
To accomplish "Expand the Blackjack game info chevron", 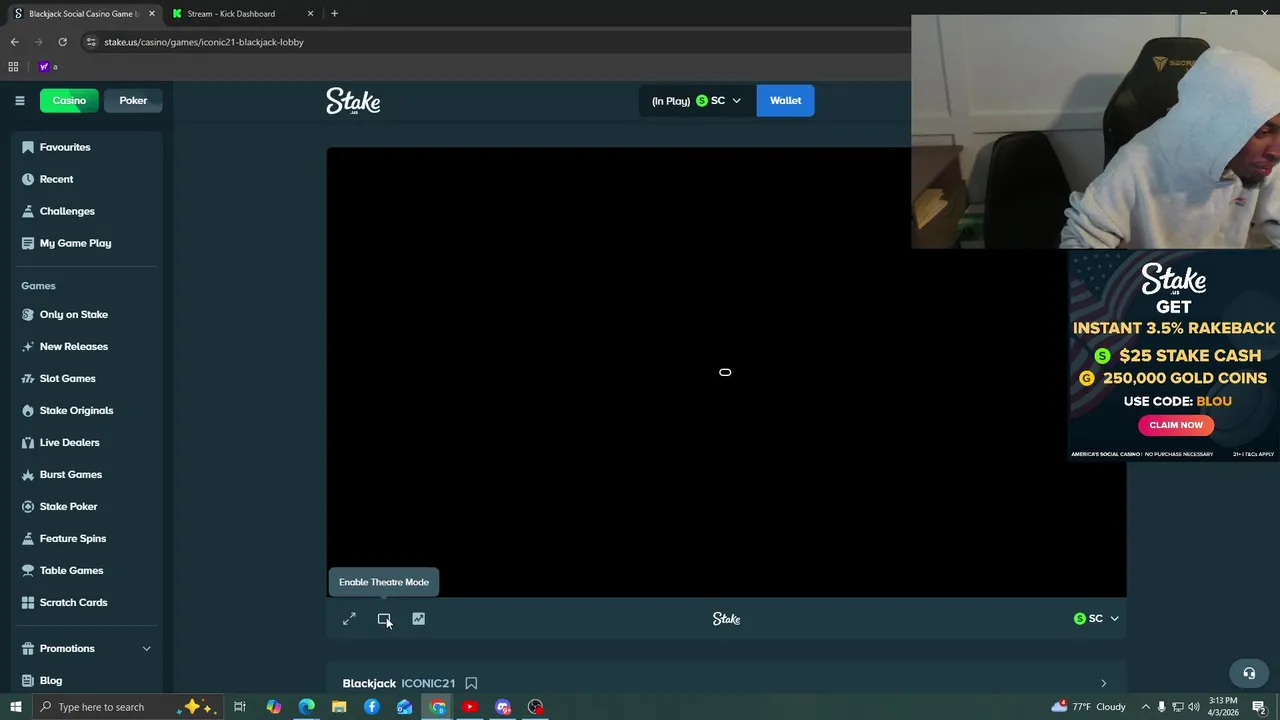I will [x=1103, y=683].
